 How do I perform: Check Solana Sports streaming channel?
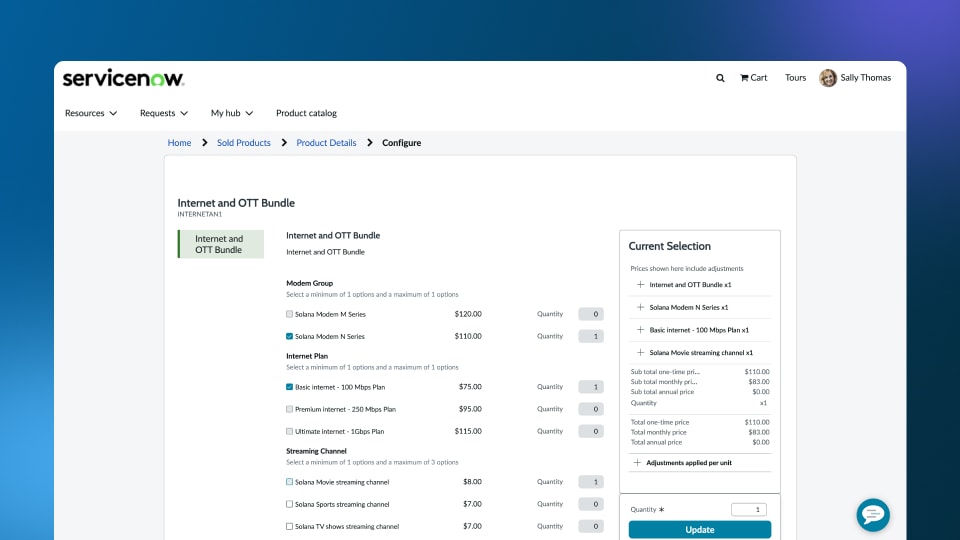click(290, 504)
